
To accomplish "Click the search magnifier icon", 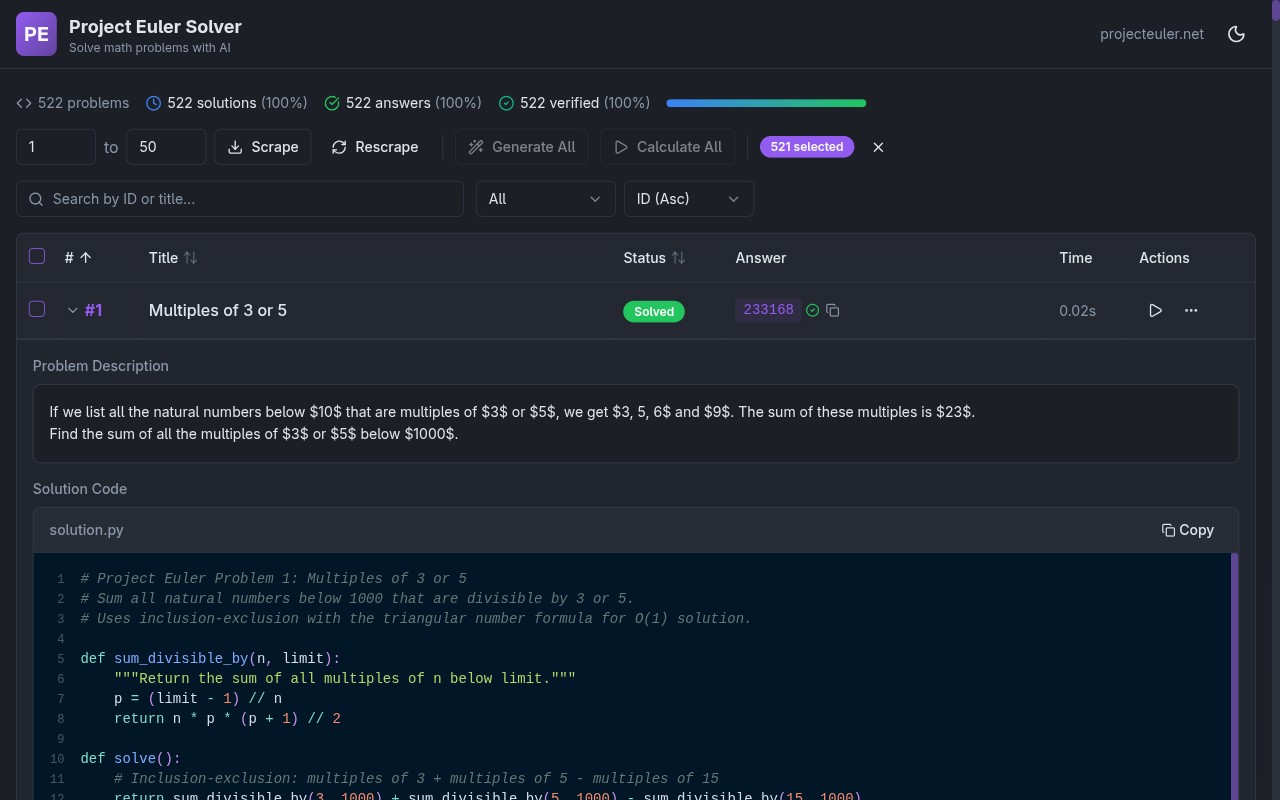I will 36,199.
